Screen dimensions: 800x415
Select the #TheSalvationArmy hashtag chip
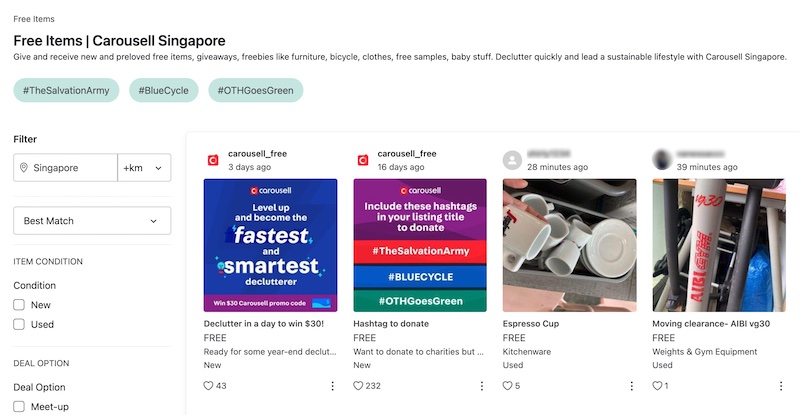[67, 91]
